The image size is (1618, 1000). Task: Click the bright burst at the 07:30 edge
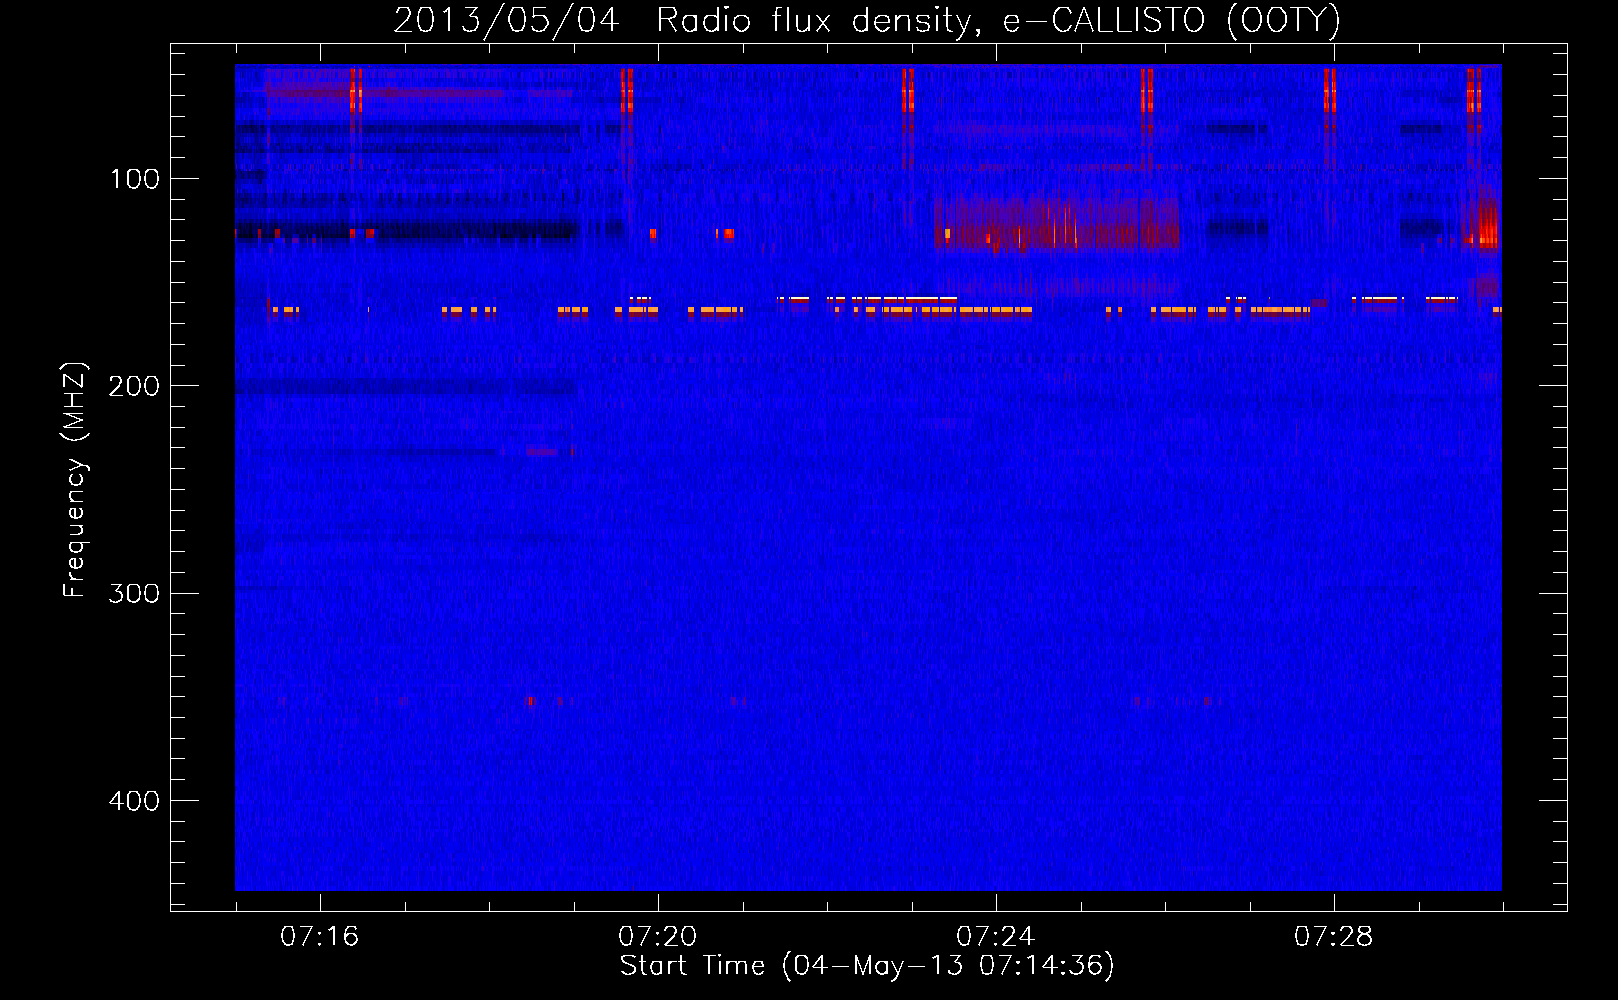tap(1484, 222)
